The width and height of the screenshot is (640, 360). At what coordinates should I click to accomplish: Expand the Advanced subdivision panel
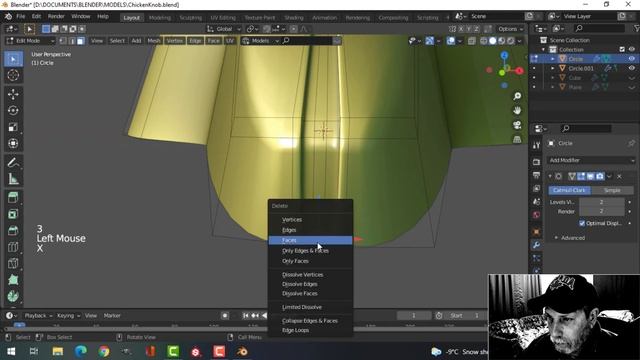click(x=570, y=238)
